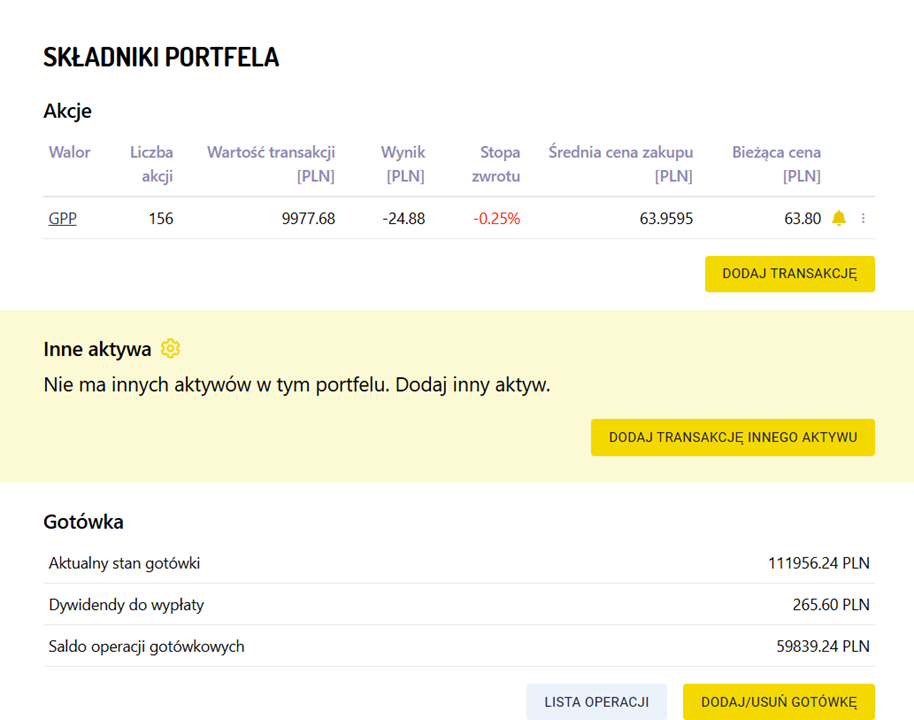Image resolution: width=914 pixels, height=720 pixels.
Task: Open the GPP stock link
Action: tap(62, 218)
